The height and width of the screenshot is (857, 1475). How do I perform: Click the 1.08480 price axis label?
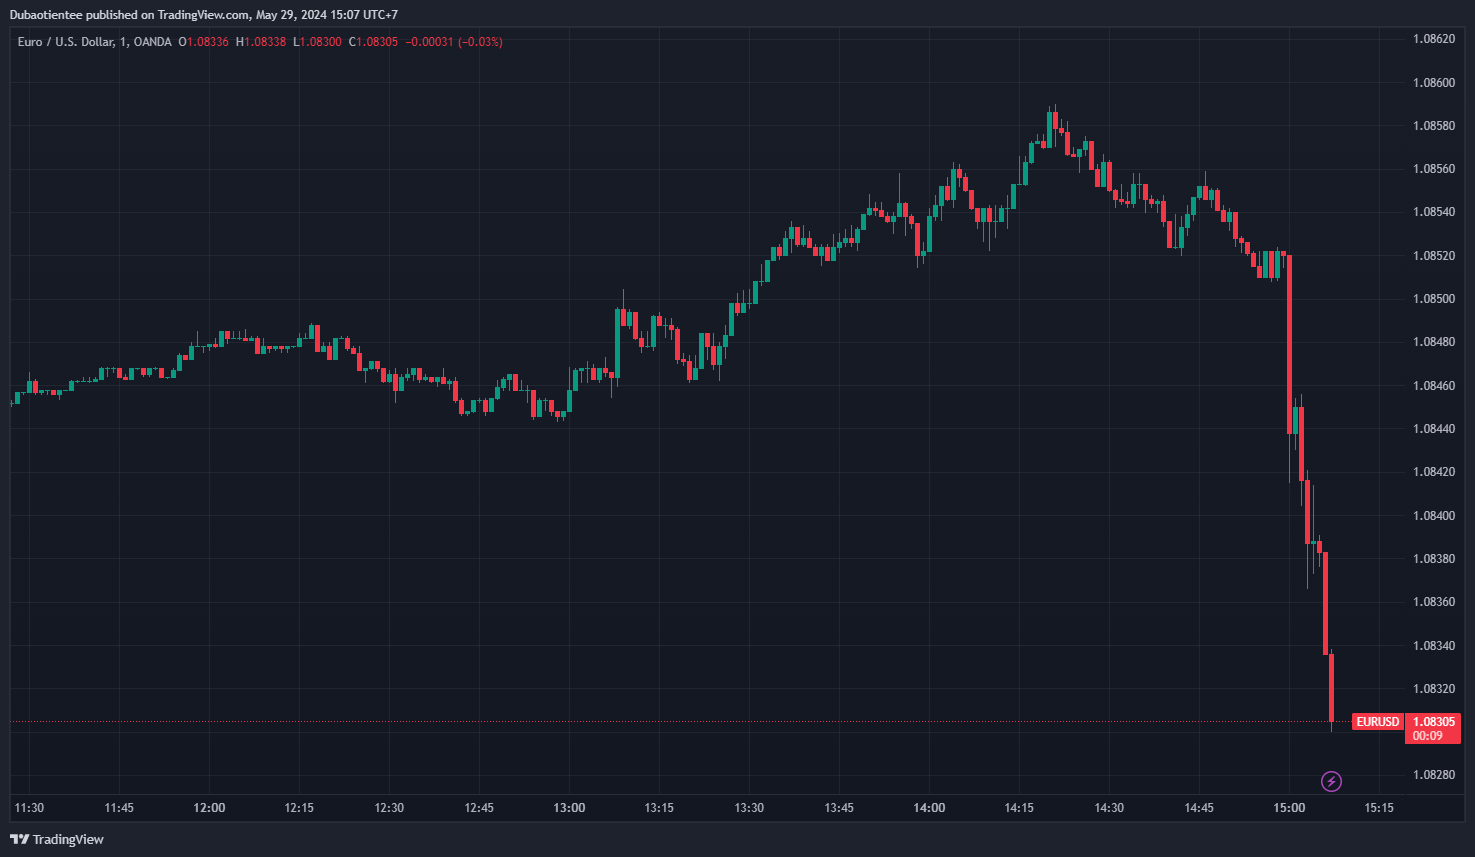point(1433,342)
